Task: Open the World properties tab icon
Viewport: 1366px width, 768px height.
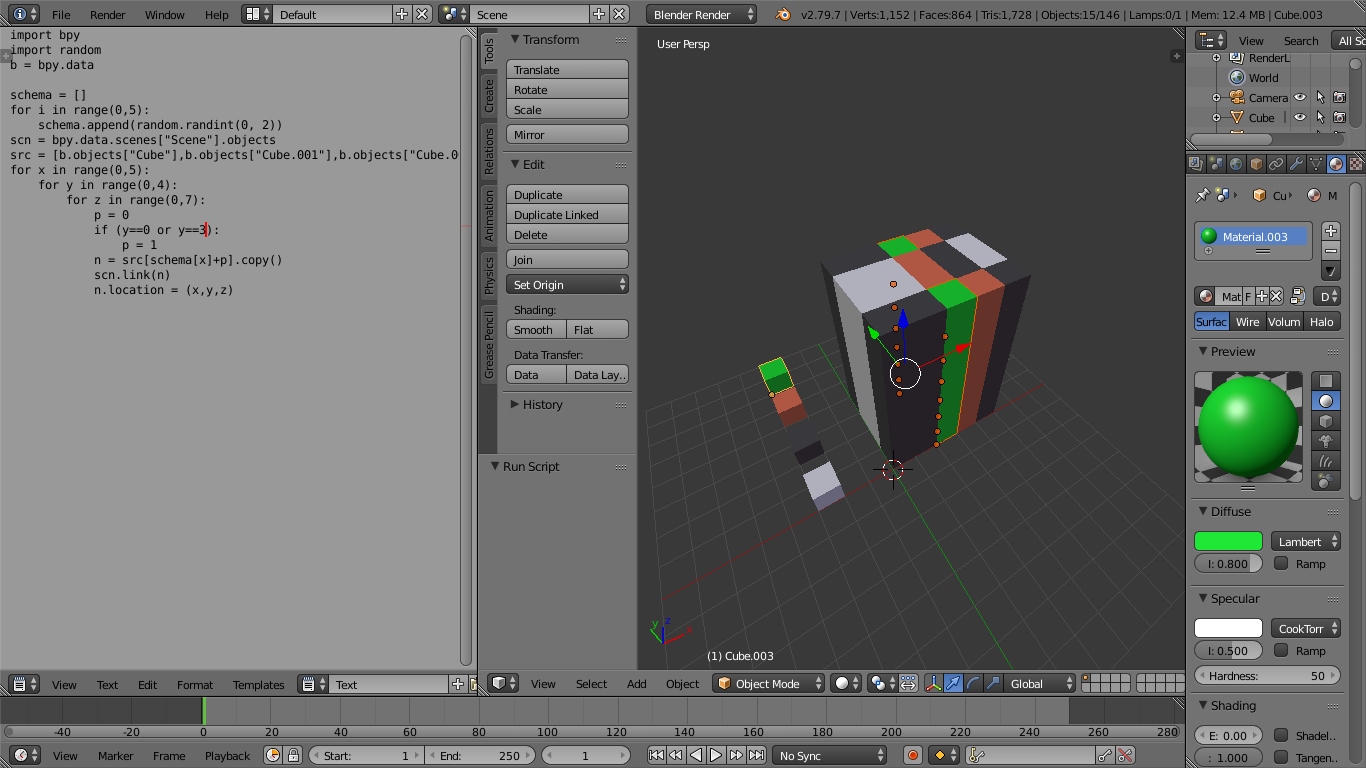Action: click(x=1236, y=164)
